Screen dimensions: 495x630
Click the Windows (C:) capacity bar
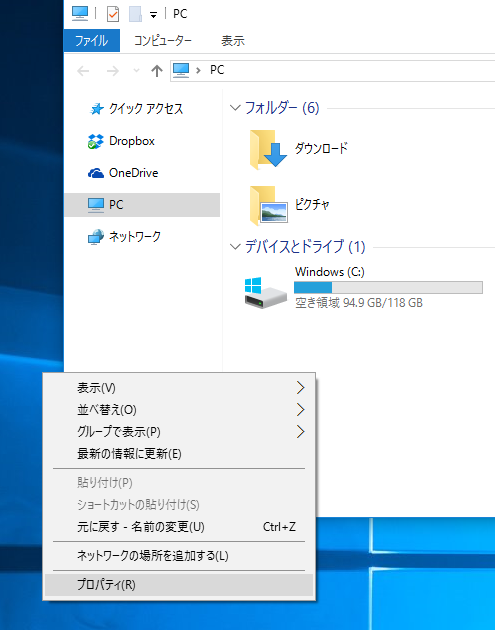pyautogui.click(x=388, y=288)
